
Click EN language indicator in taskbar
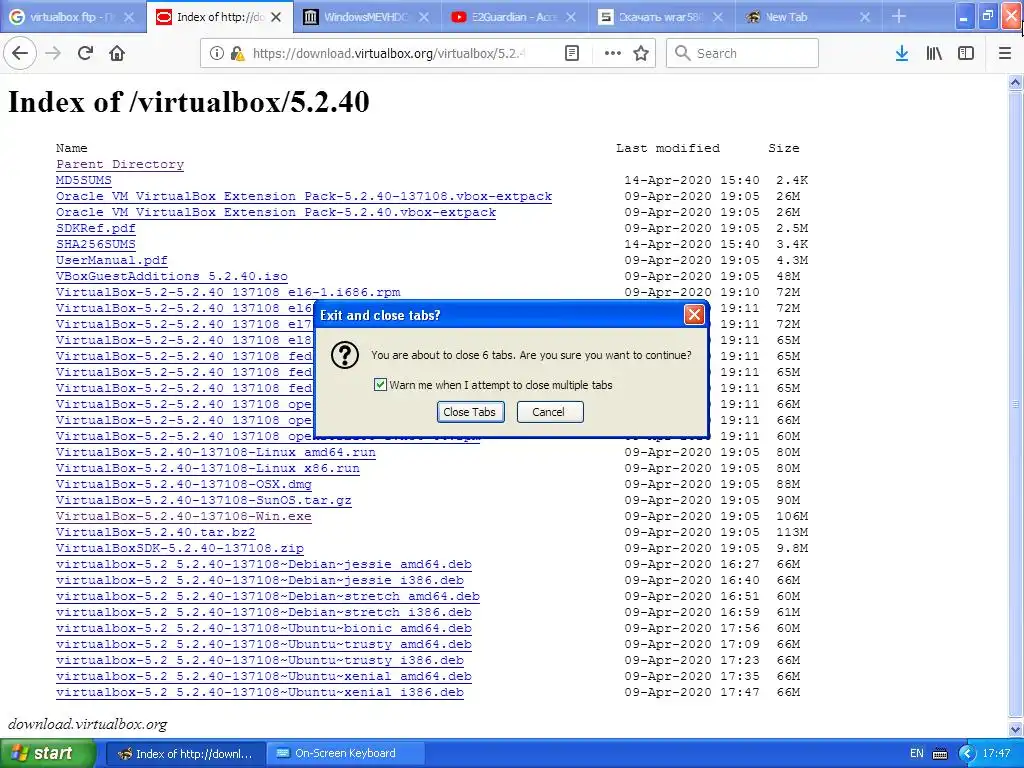click(917, 754)
